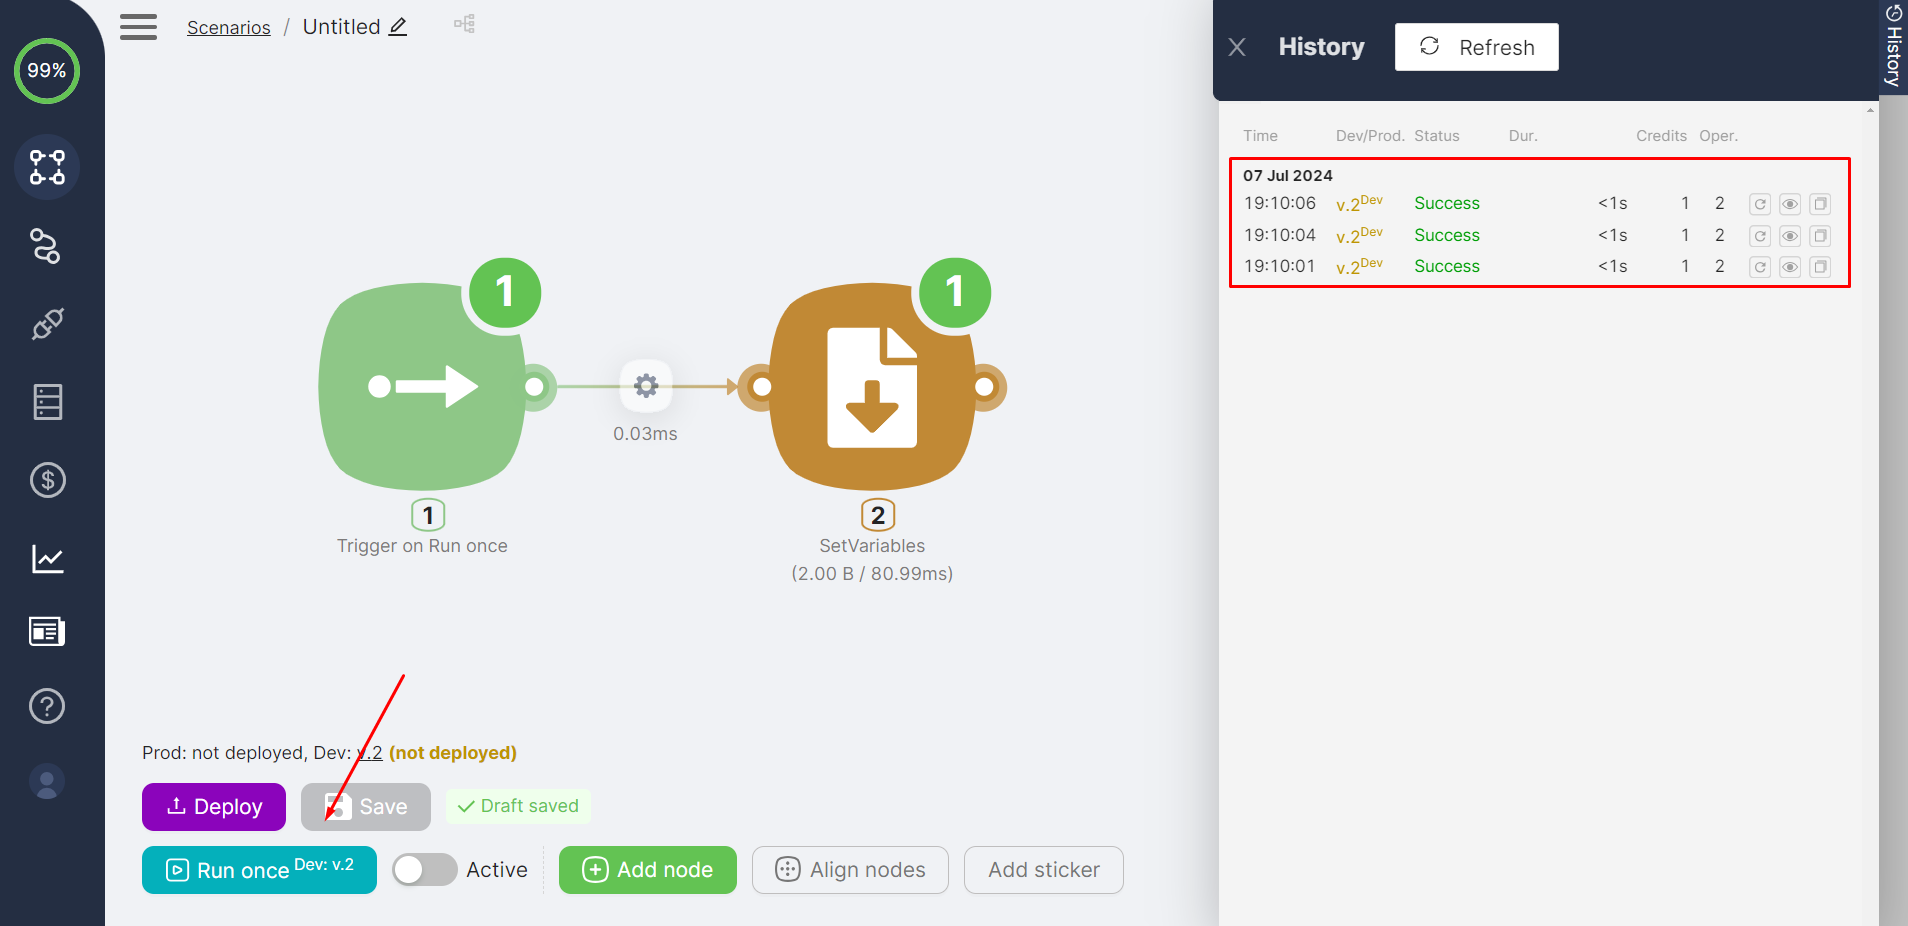Open the connections plug icon

coord(47,324)
